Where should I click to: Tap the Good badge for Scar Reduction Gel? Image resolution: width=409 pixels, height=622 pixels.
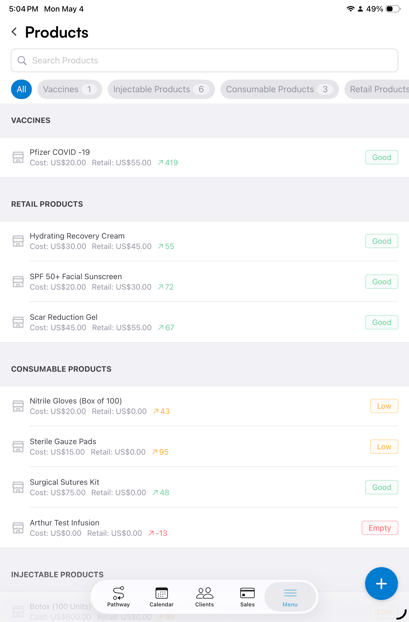(x=382, y=322)
